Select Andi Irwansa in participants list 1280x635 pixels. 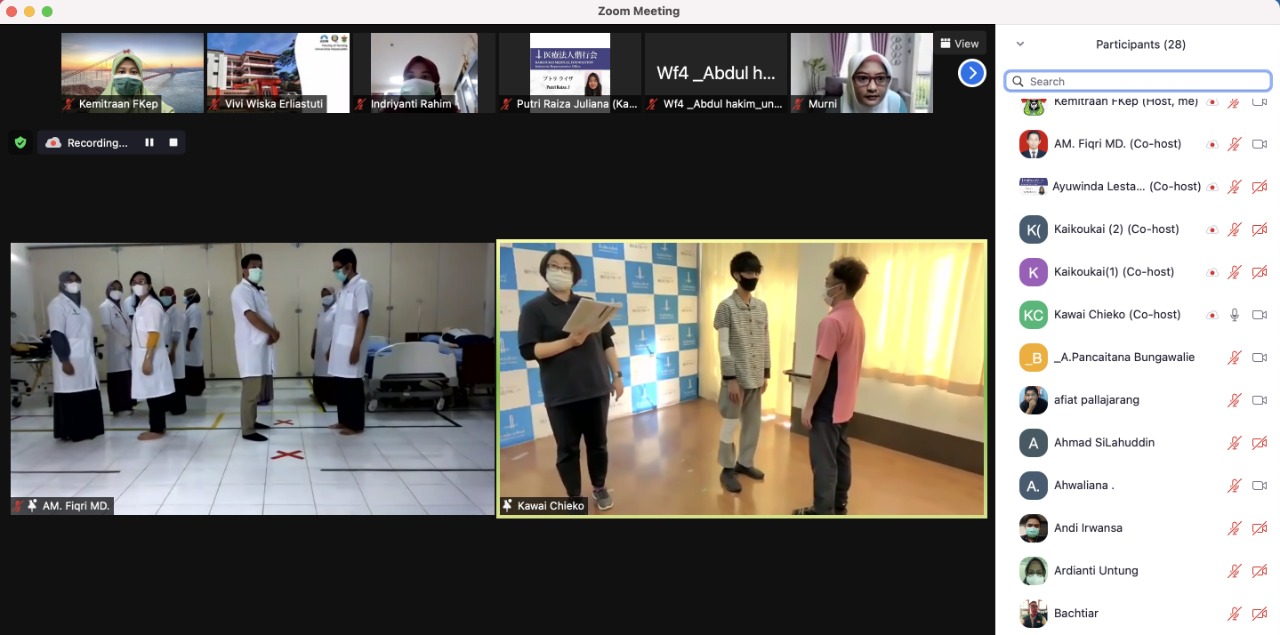[x=1088, y=528]
